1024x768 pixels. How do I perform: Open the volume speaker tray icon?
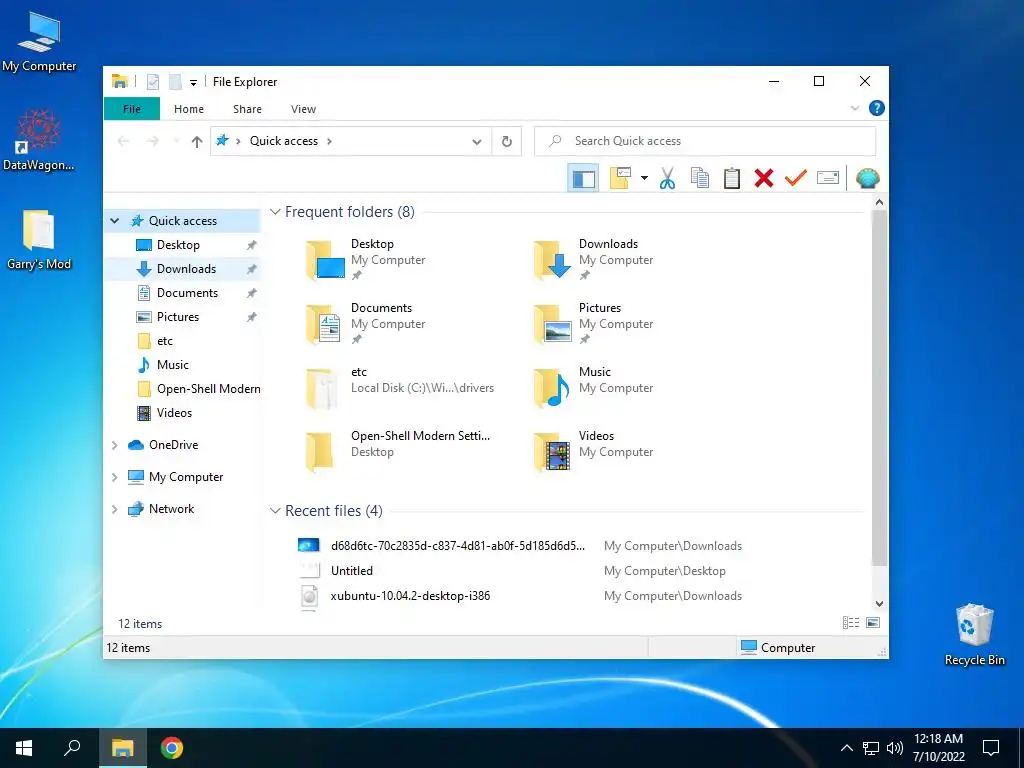(x=894, y=748)
